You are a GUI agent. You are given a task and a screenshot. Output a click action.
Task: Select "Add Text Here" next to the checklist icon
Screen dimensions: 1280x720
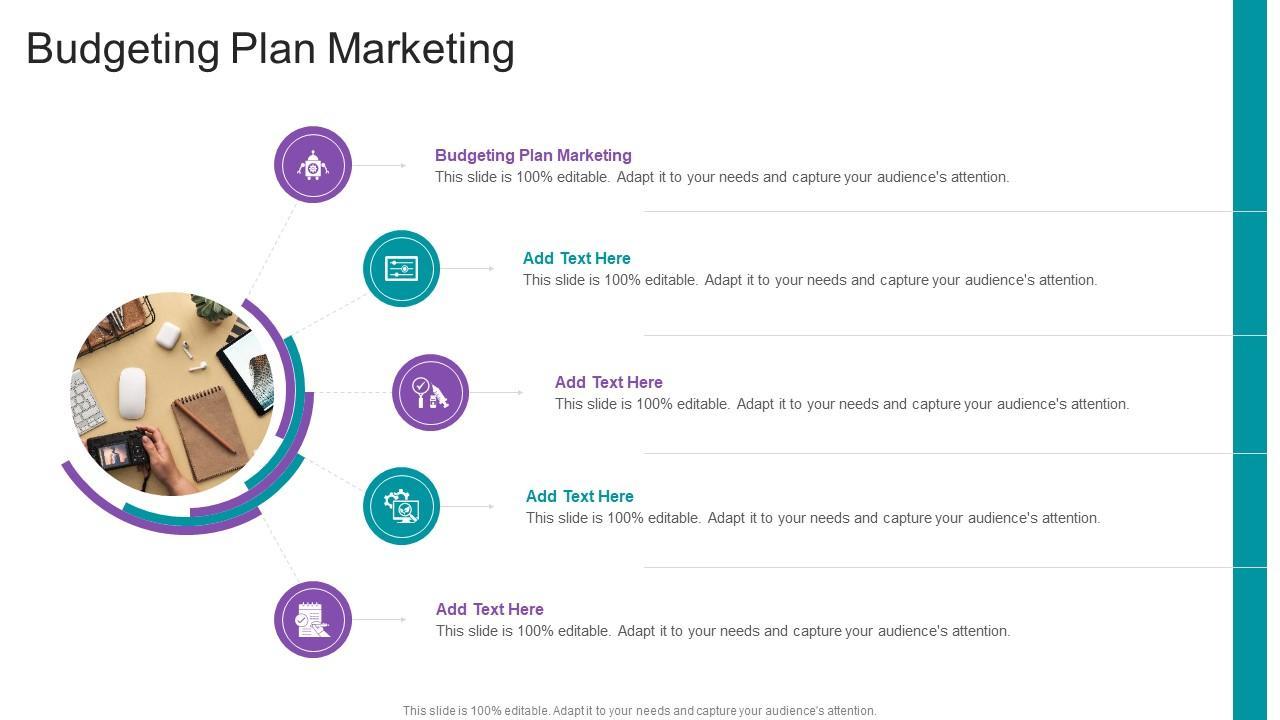(489, 609)
